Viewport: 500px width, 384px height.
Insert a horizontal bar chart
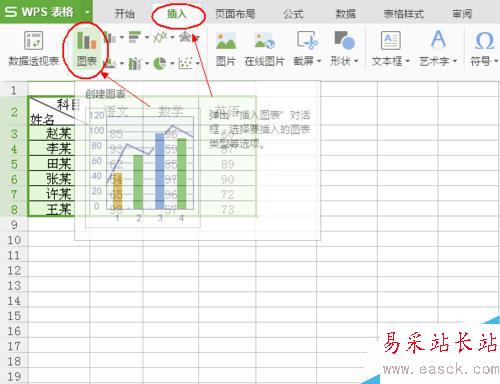coord(135,37)
